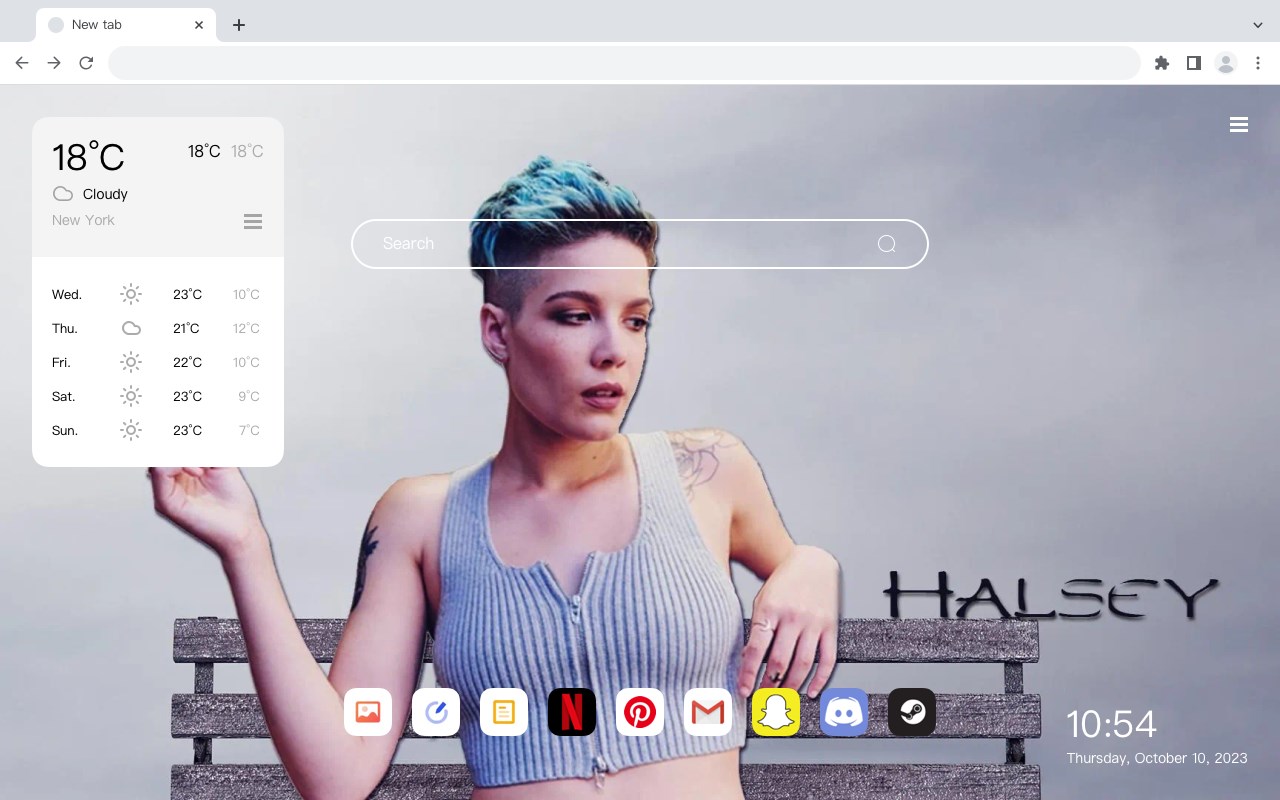Select the Wed. forecast row label

[x=67, y=294]
